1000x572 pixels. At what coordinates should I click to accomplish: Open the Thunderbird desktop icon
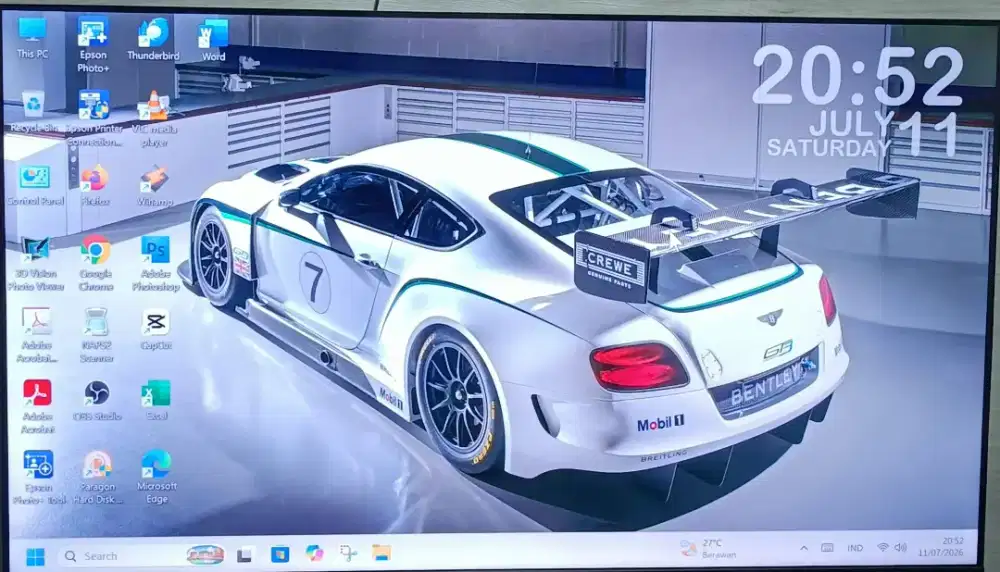point(153,40)
